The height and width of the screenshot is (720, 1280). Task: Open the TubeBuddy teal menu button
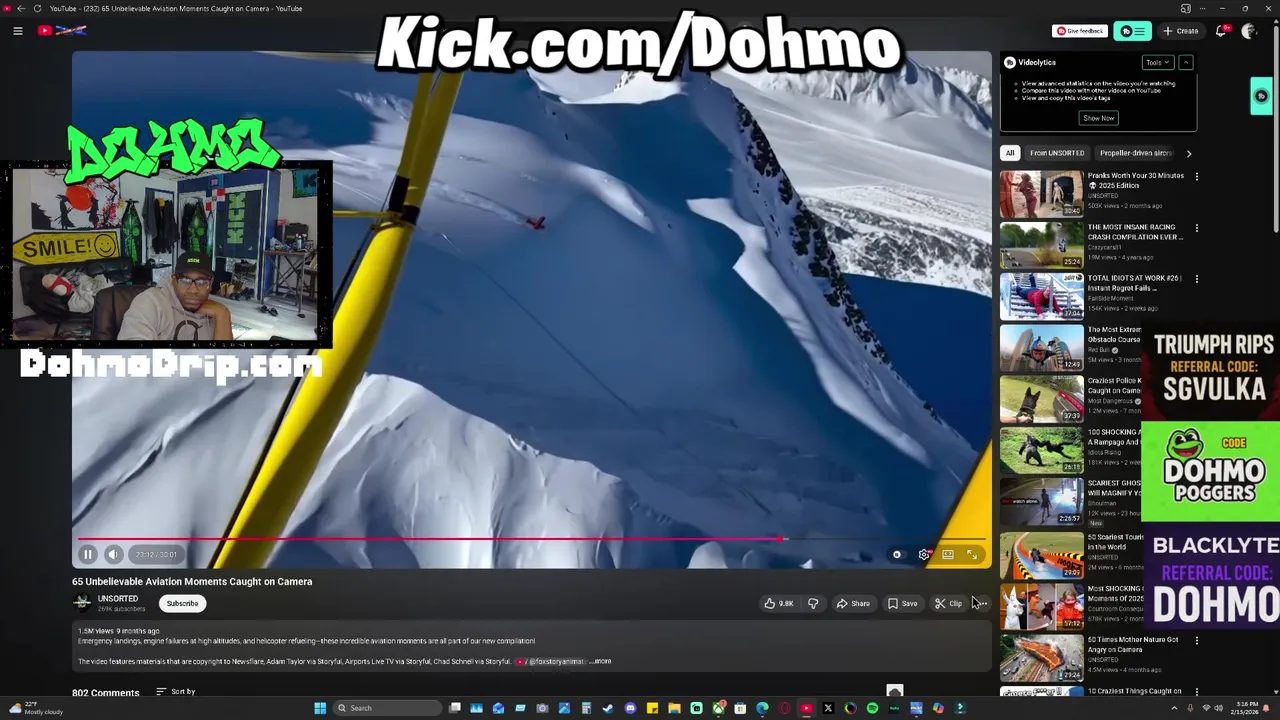pyautogui.click(x=1132, y=31)
